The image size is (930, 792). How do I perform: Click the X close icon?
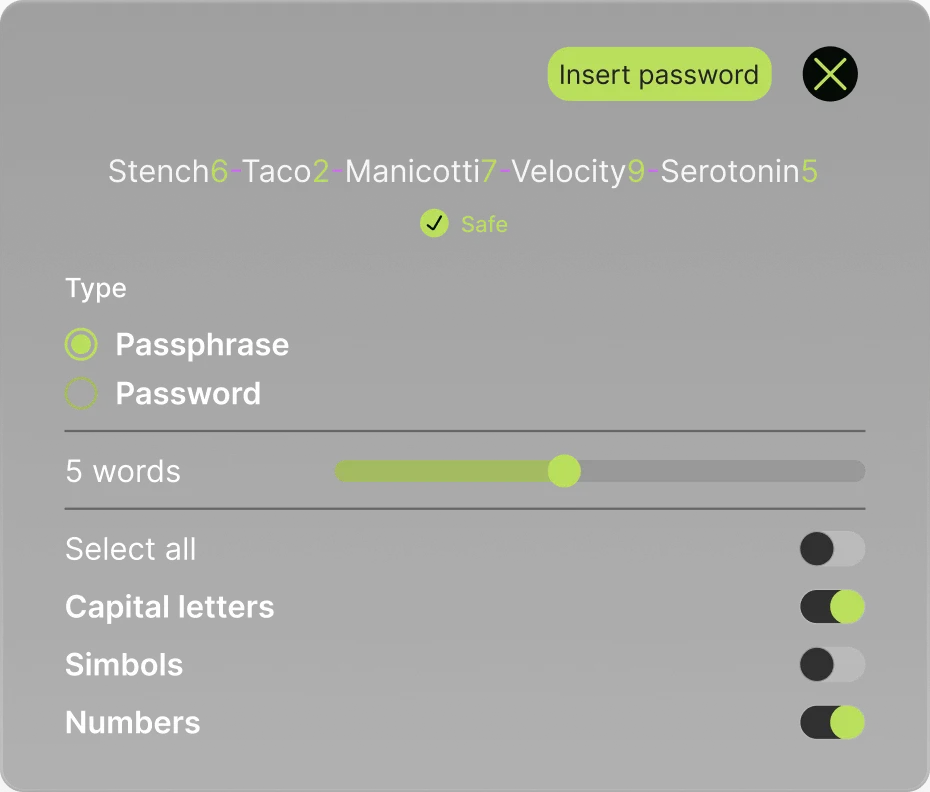coord(829,73)
